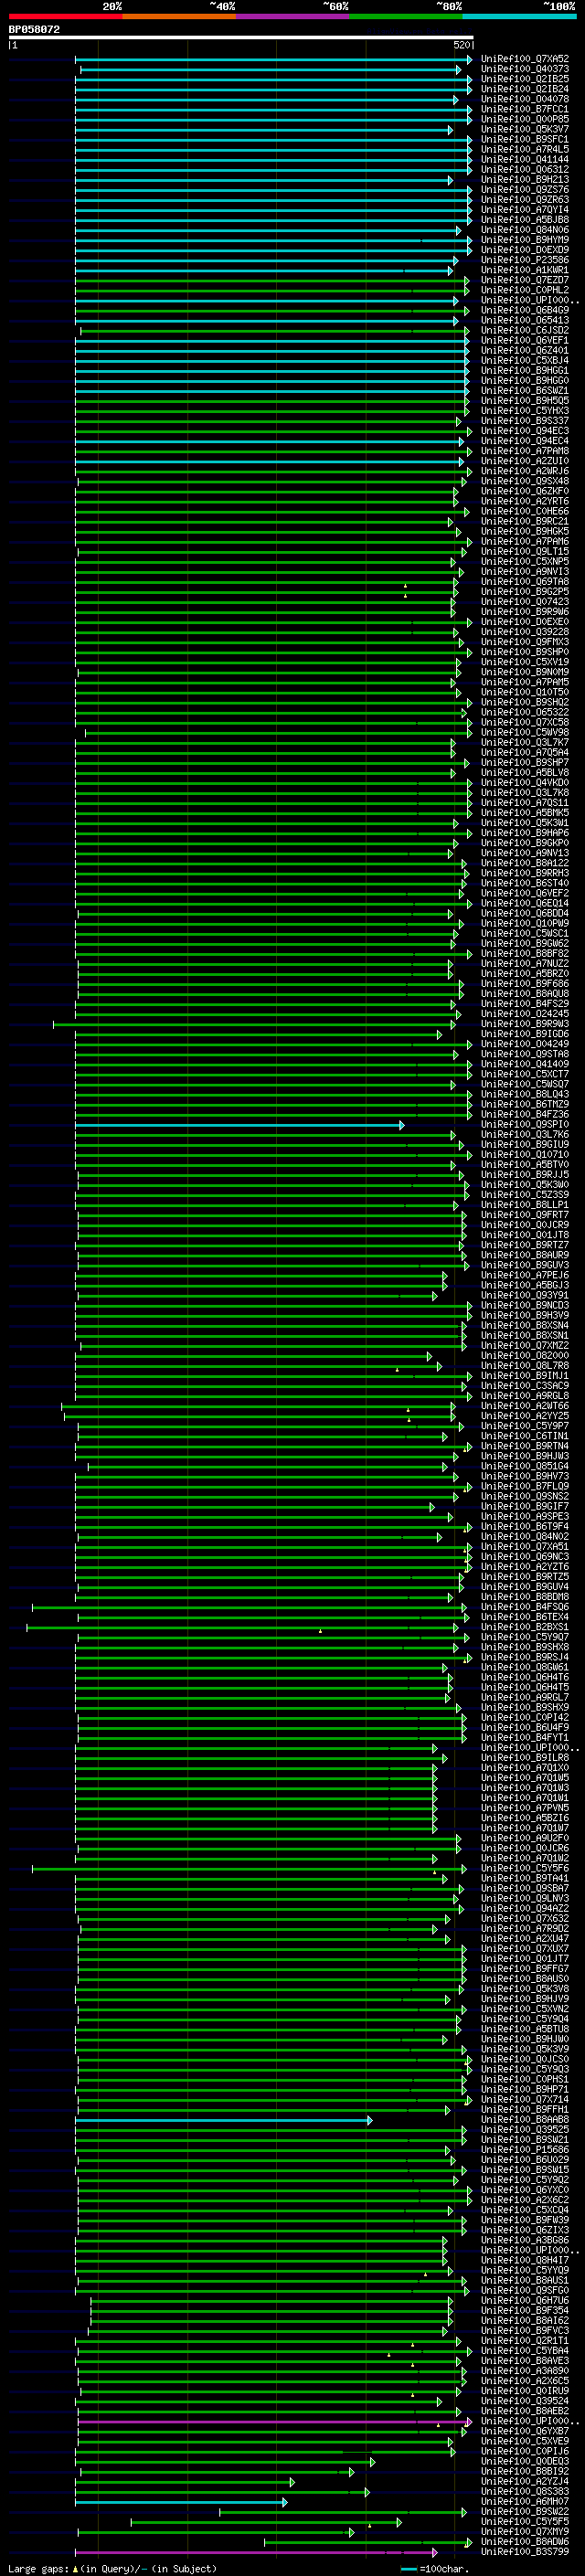Viewport: 585px width, 2576px height.
Task: Open hit UniRef100_C5Y5F5
Action: coord(525,2521)
